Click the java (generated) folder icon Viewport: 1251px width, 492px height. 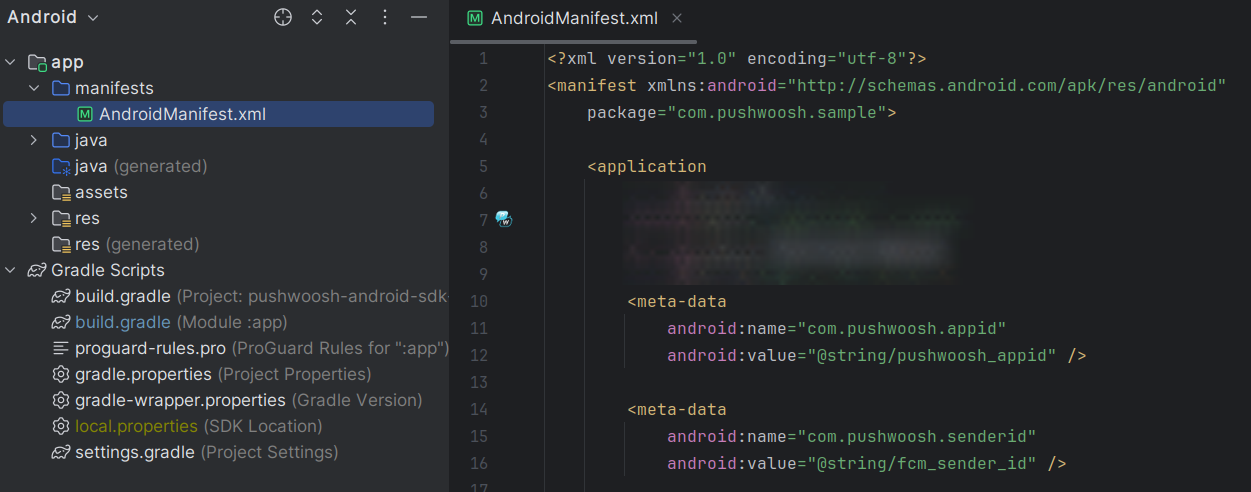tap(61, 166)
